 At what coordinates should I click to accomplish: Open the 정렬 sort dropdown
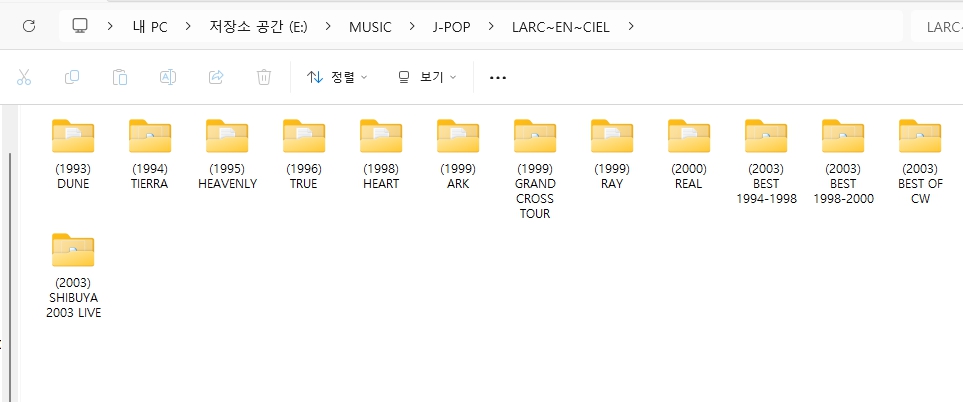(x=337, y=77)
